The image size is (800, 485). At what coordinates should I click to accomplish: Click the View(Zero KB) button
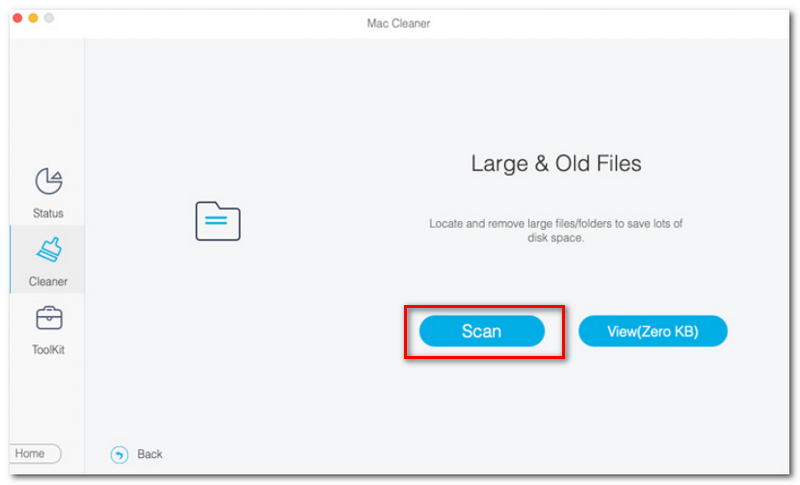point(653,331)
